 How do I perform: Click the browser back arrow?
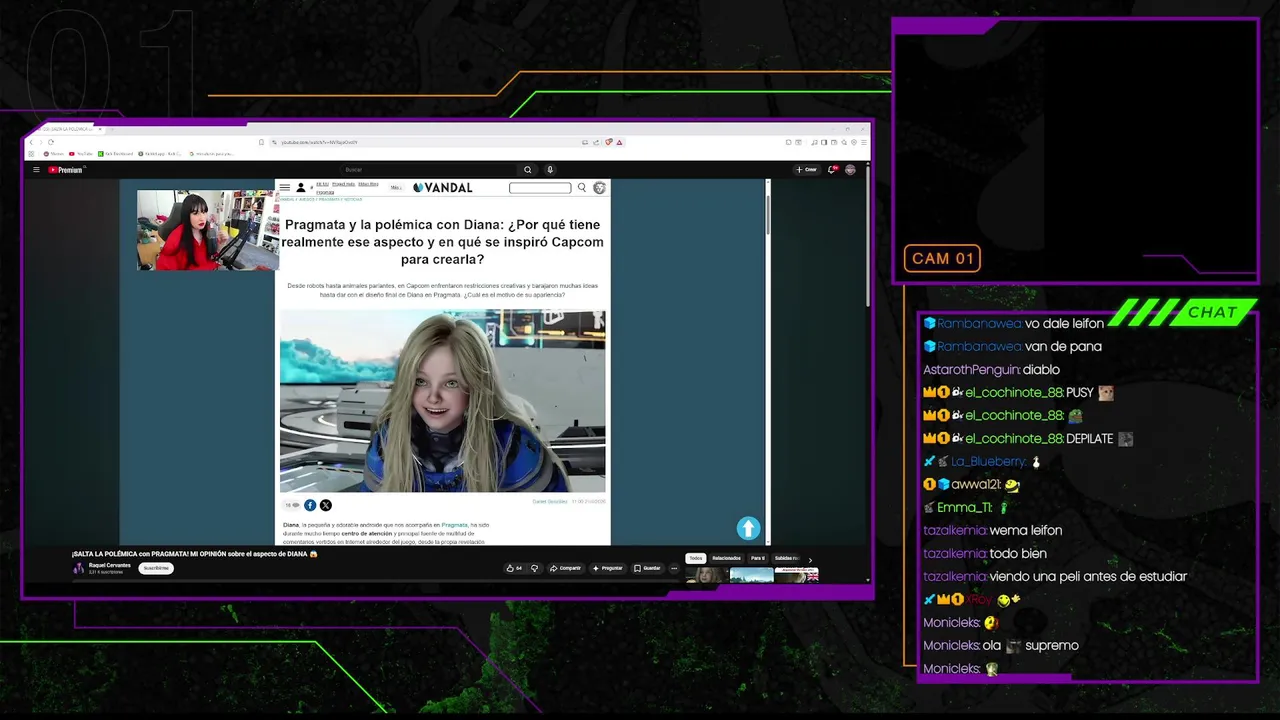click(x=31, y=142)
